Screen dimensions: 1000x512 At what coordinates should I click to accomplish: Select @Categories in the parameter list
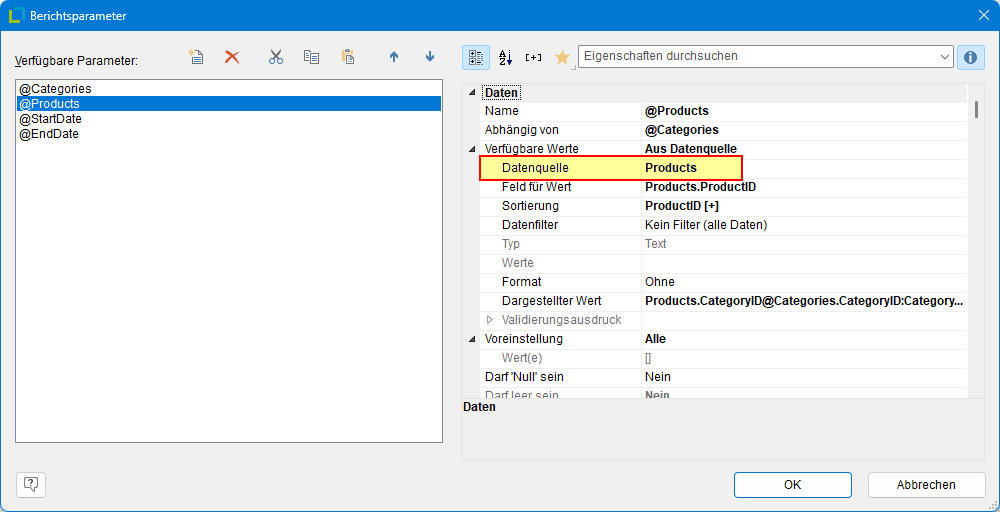click(x=55, y=89)
